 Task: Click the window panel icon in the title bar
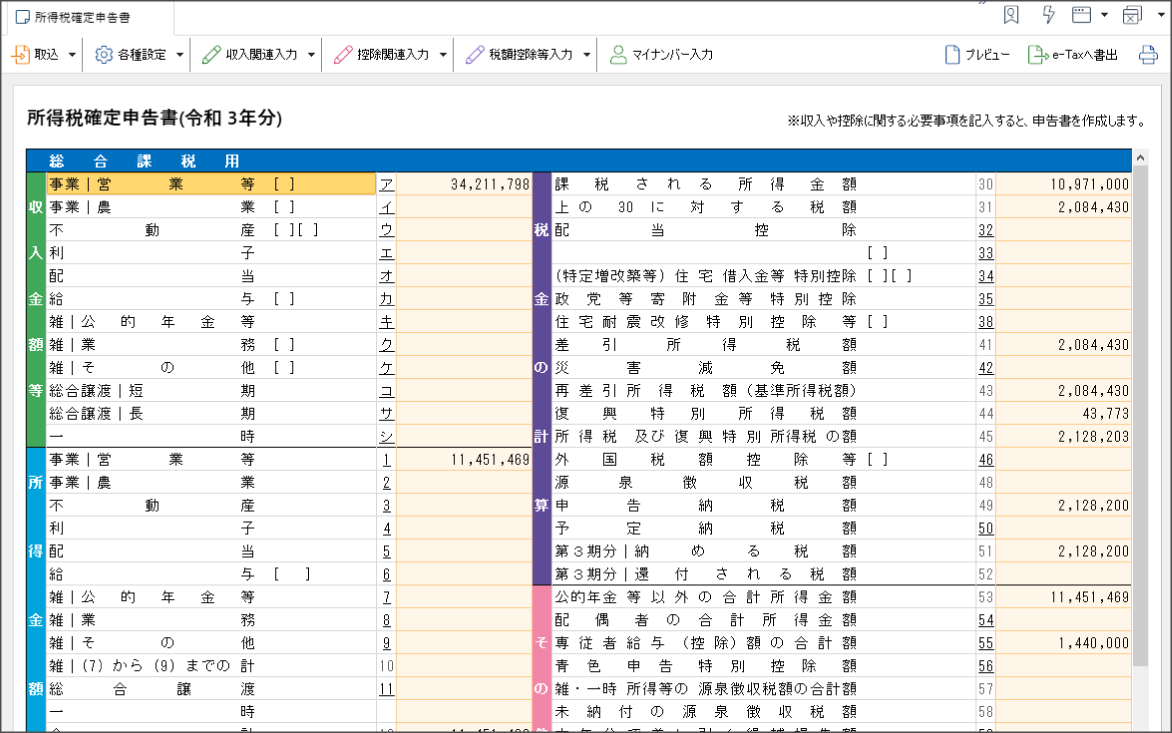tap(1079, 16)
